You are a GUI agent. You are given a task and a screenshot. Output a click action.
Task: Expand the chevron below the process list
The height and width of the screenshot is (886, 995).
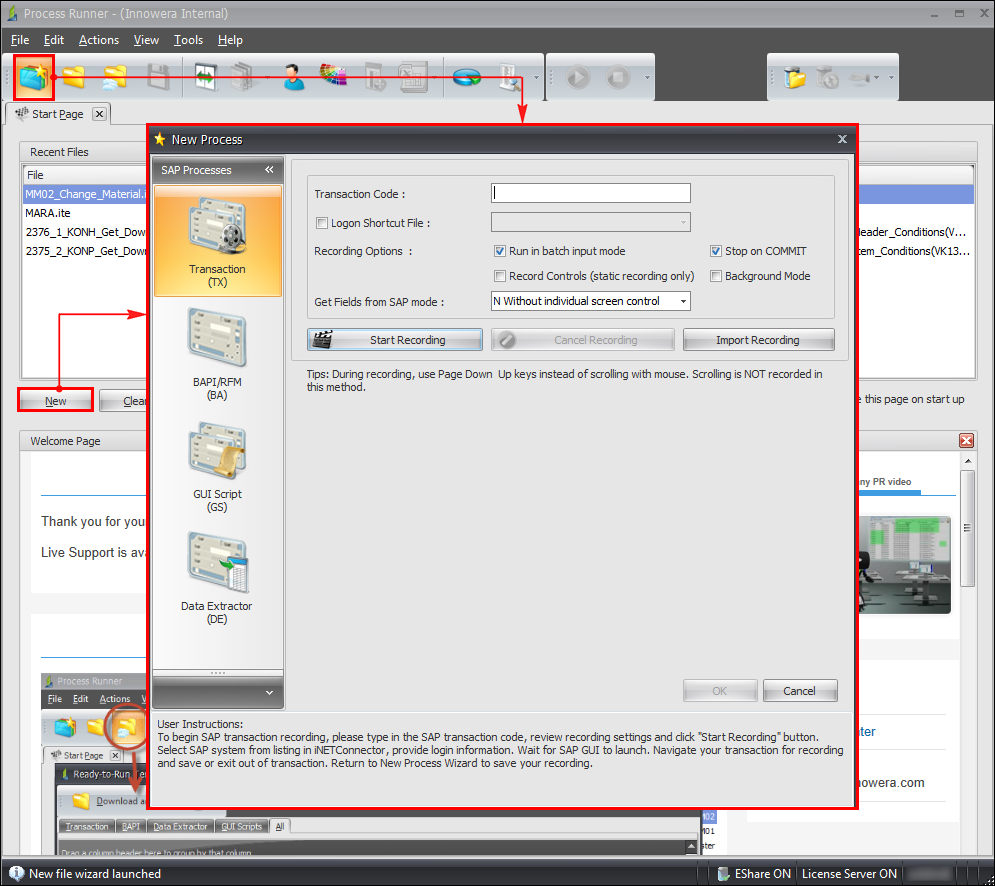click(269, 692)
